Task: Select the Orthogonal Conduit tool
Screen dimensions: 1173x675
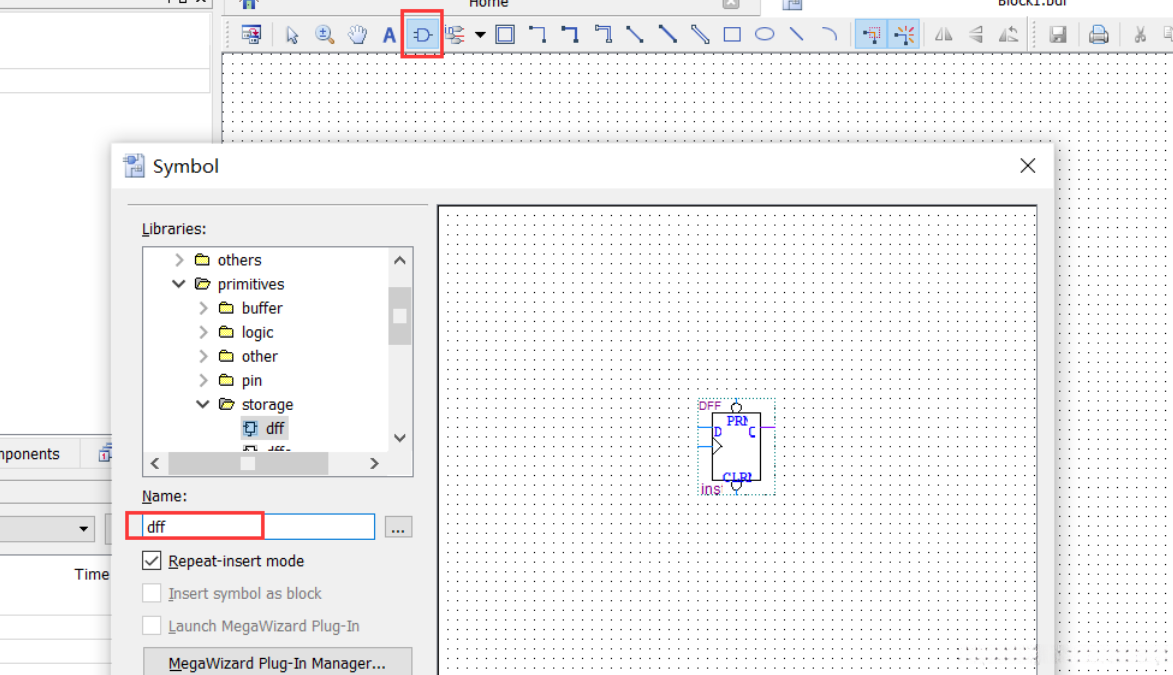Action: point(603,34)
